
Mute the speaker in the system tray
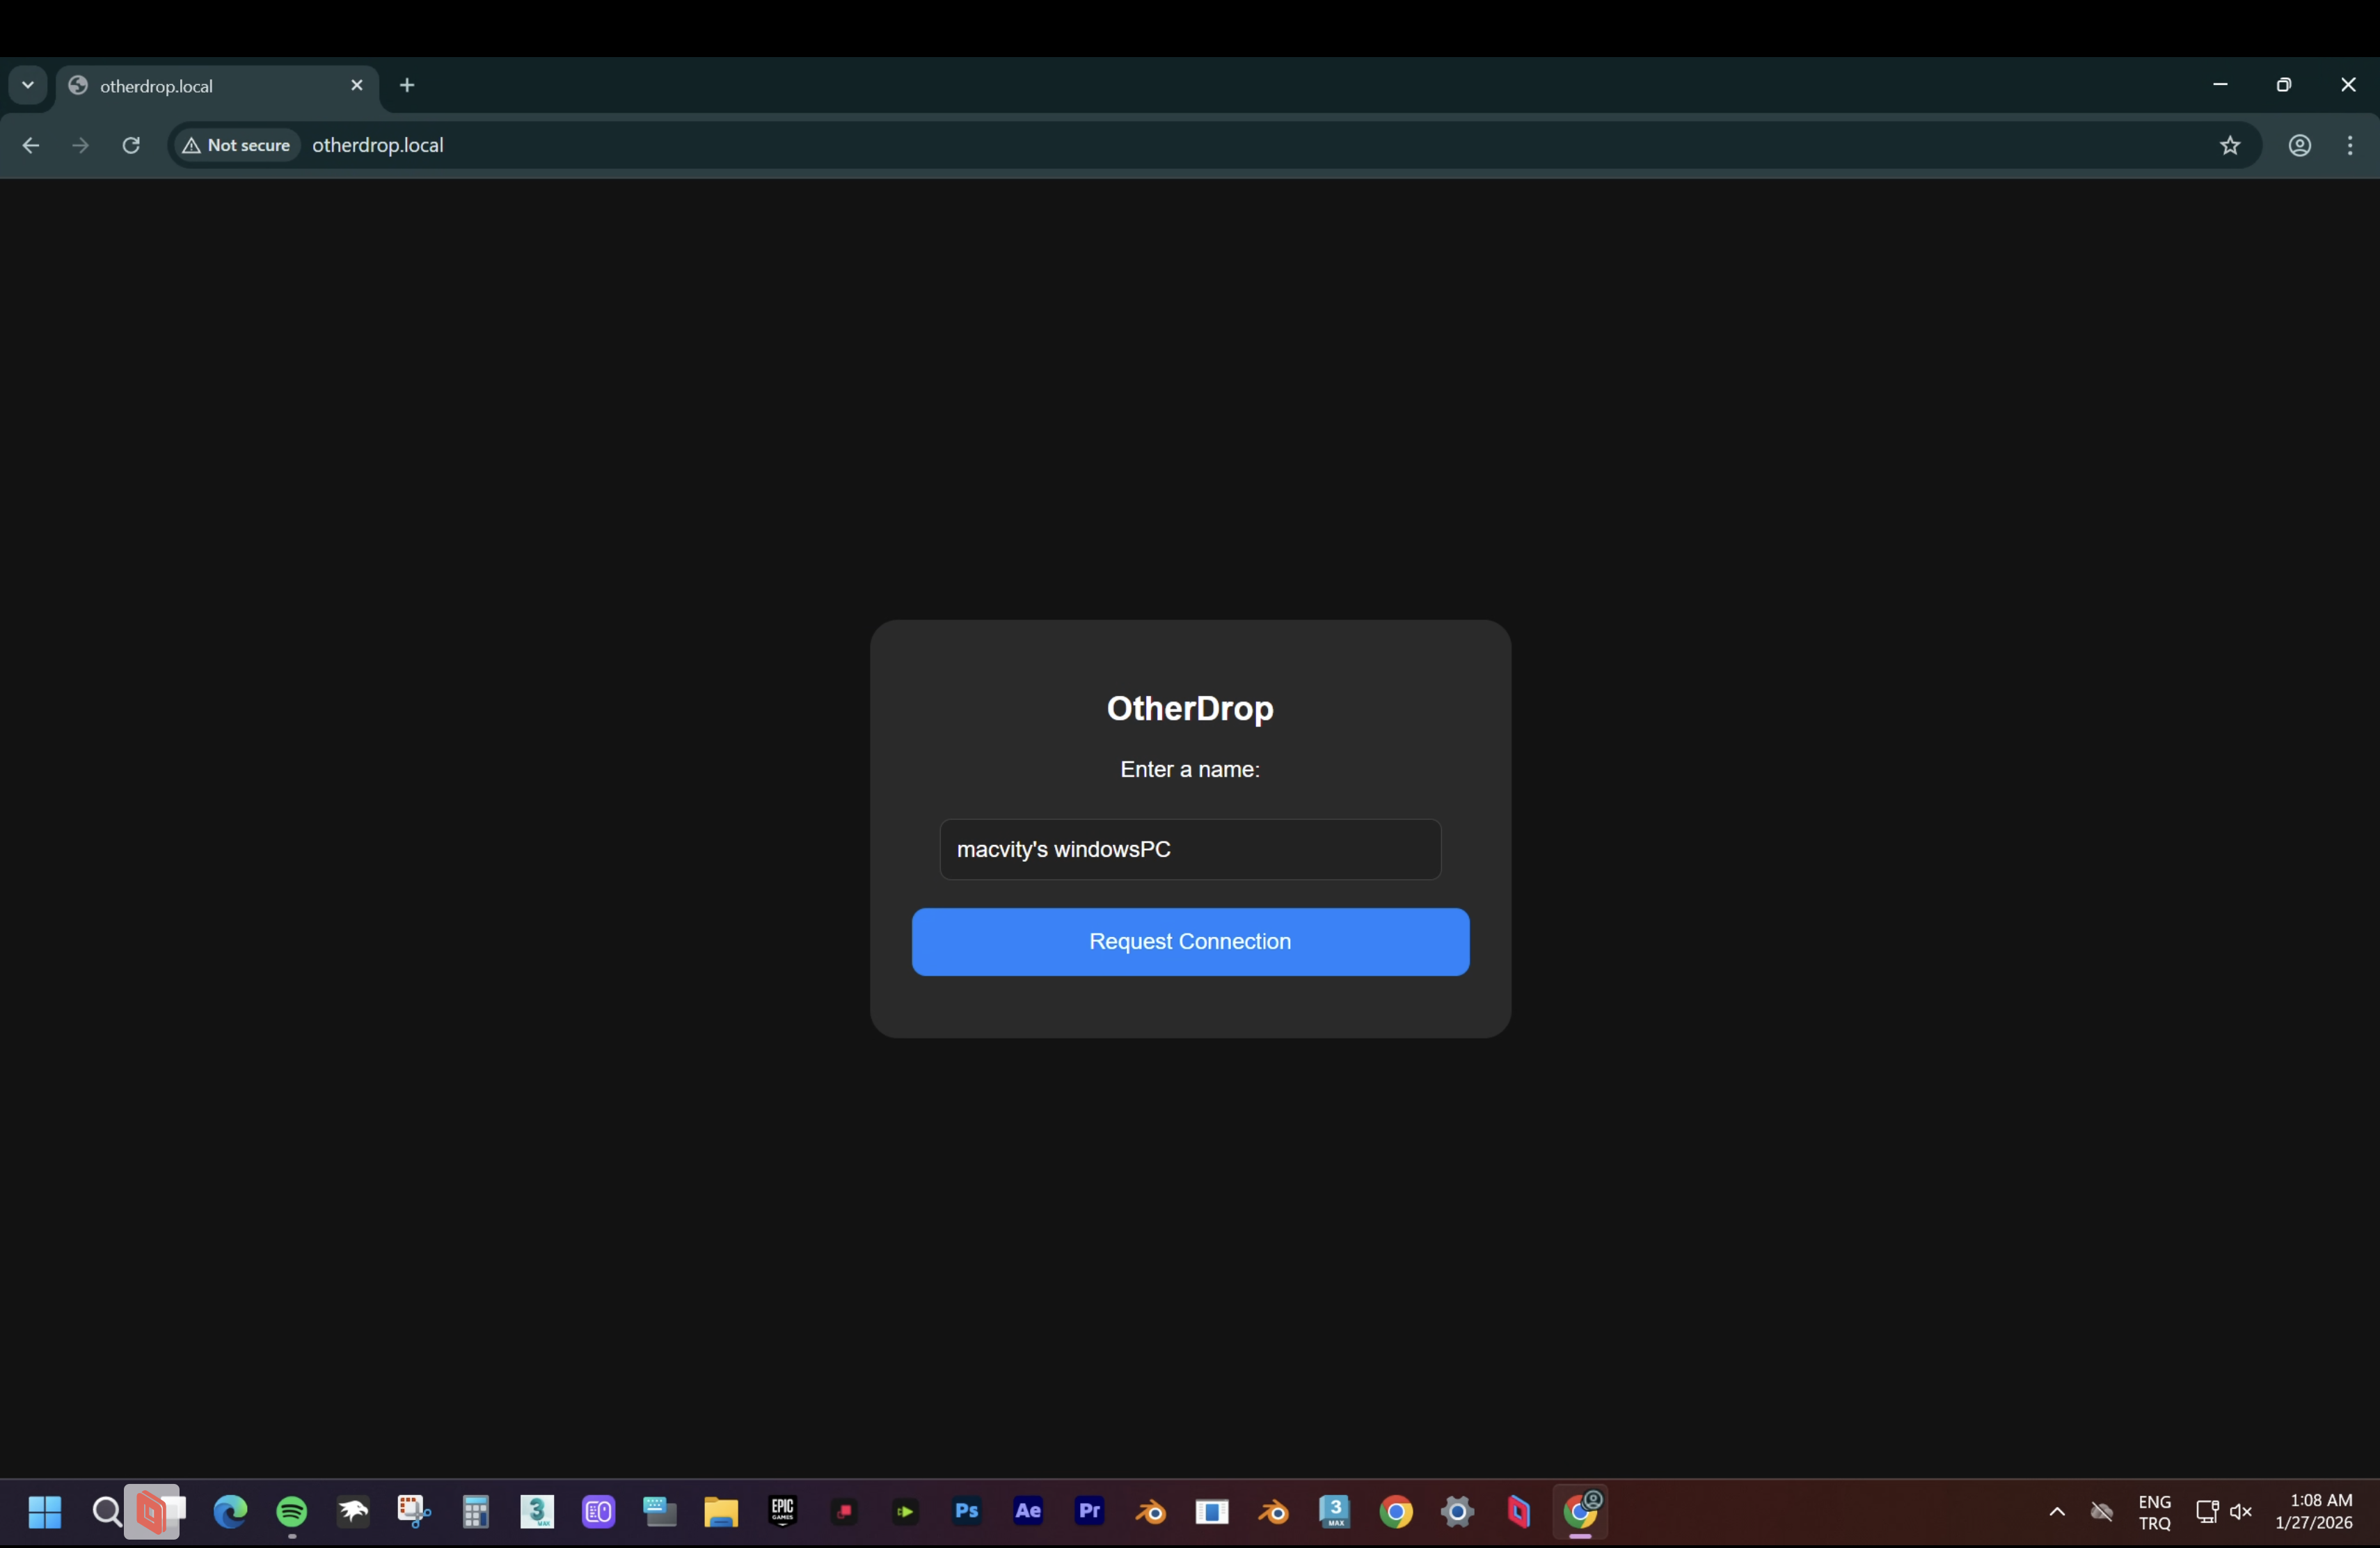(x=2242, y=1512)
